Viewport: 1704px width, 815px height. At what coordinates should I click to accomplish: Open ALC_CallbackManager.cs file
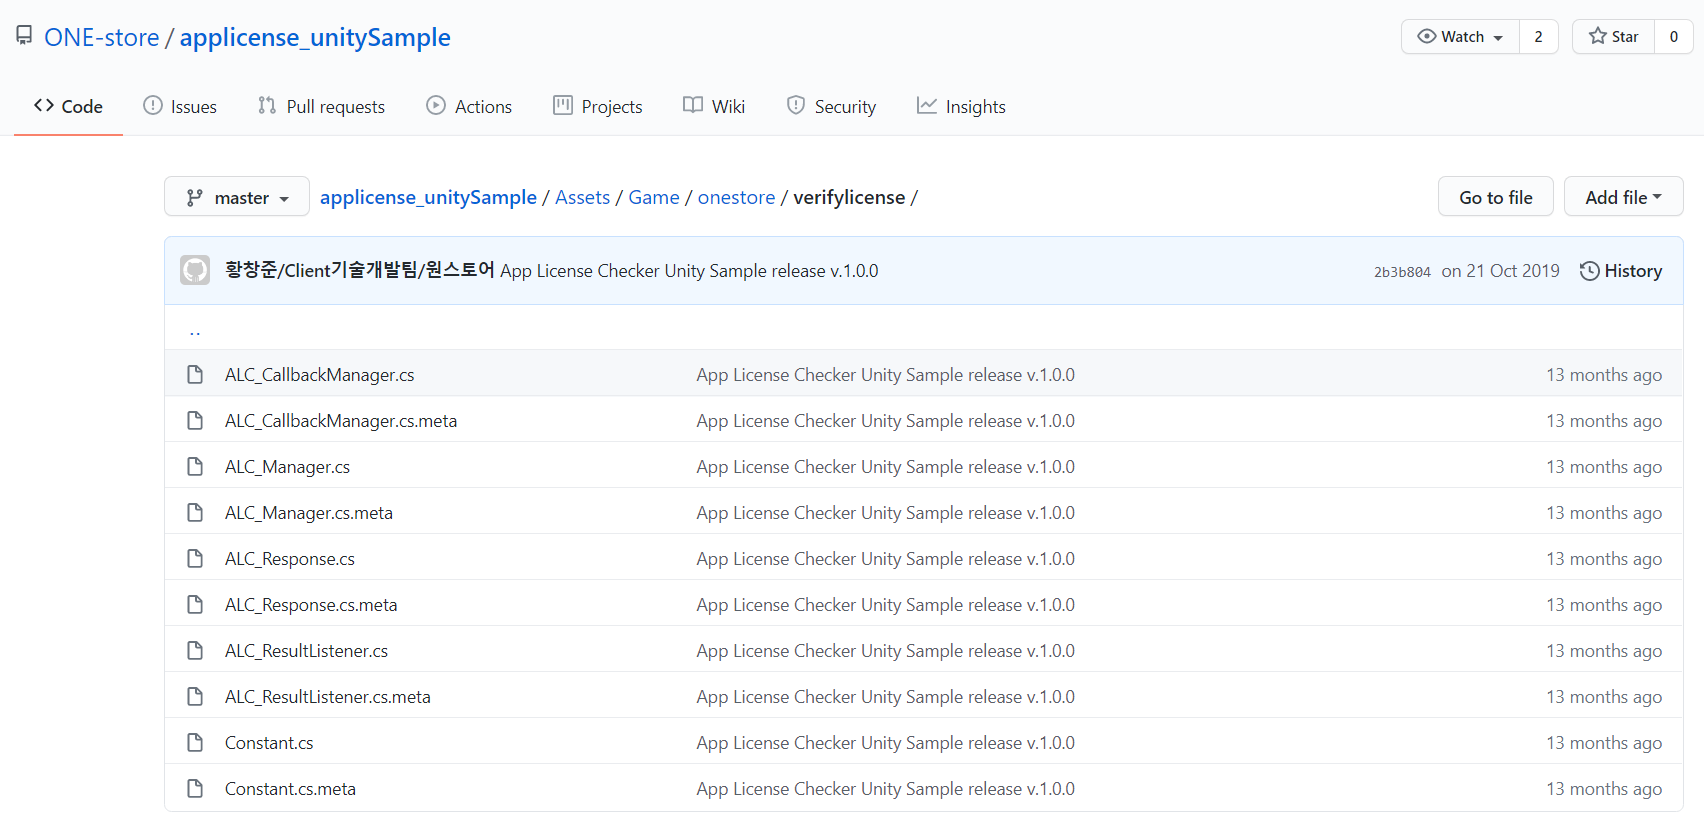point(319,375)
